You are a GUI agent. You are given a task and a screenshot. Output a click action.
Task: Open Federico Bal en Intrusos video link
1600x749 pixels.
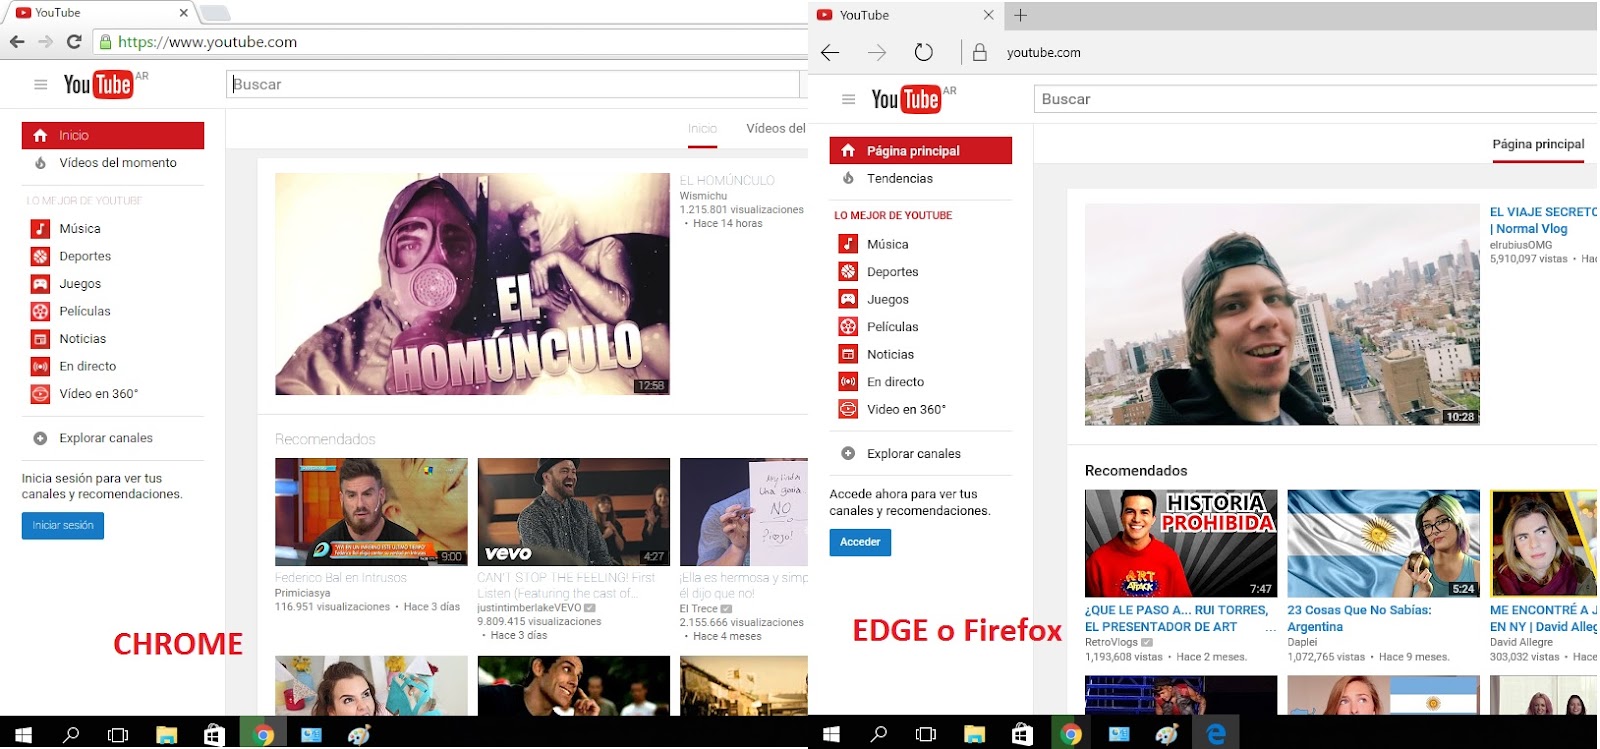click(341, 578)
